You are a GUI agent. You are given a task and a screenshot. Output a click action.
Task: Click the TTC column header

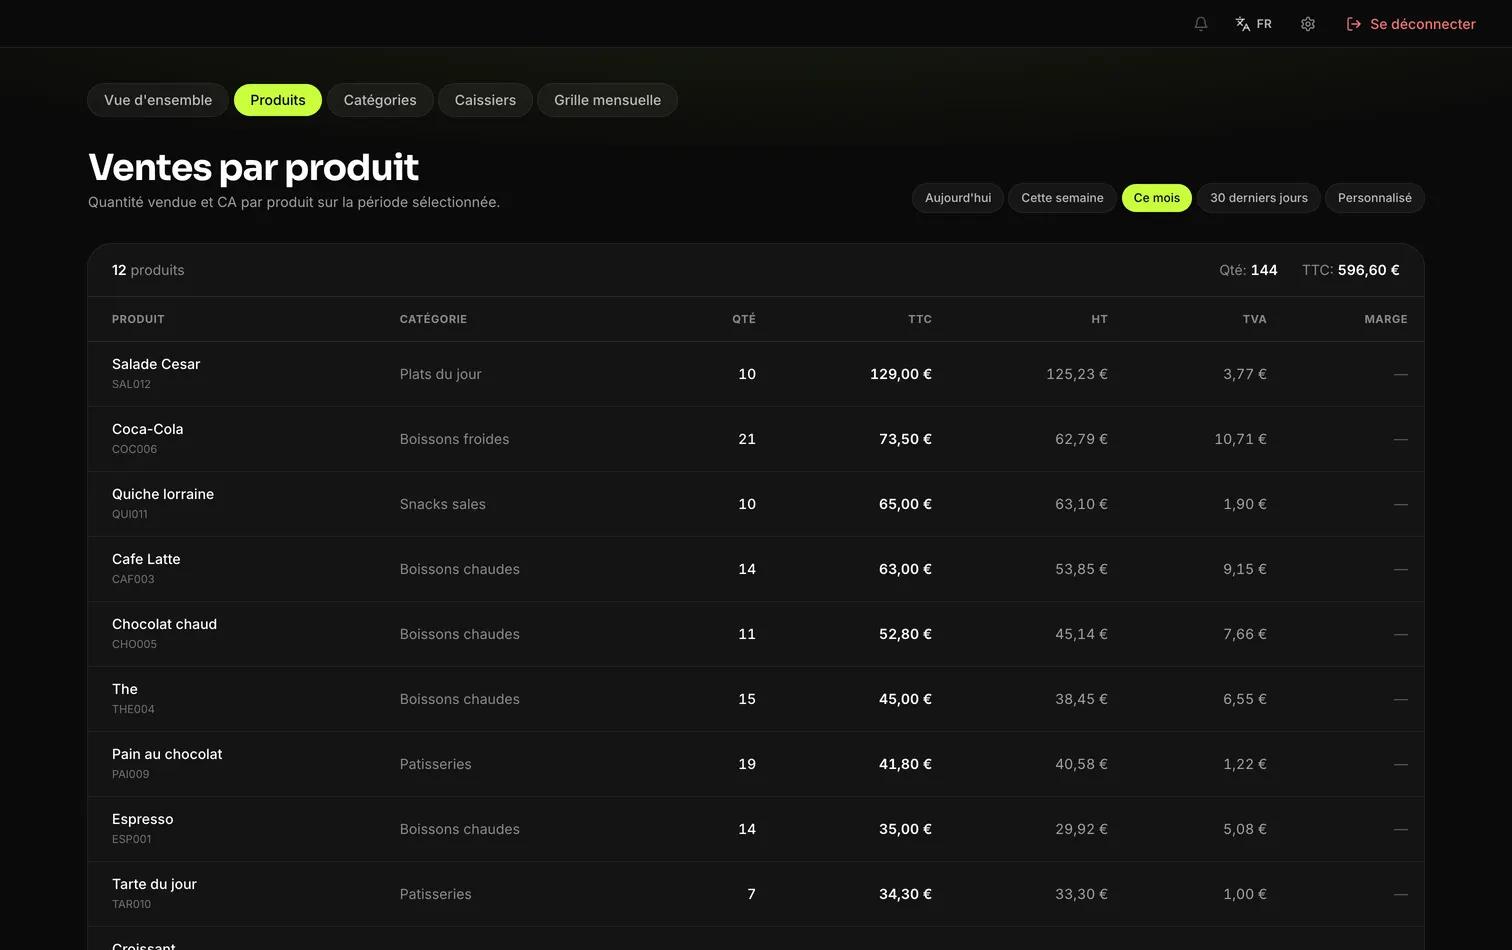[920, 319]
